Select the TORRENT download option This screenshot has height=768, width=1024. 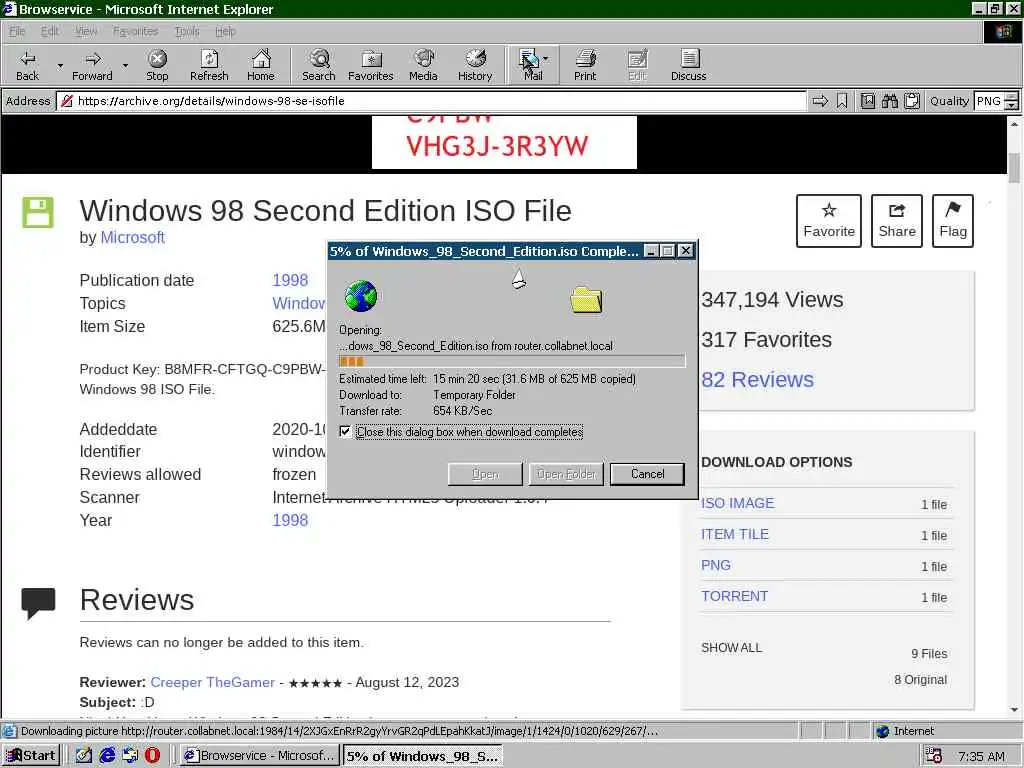click(x=734, y=596)
